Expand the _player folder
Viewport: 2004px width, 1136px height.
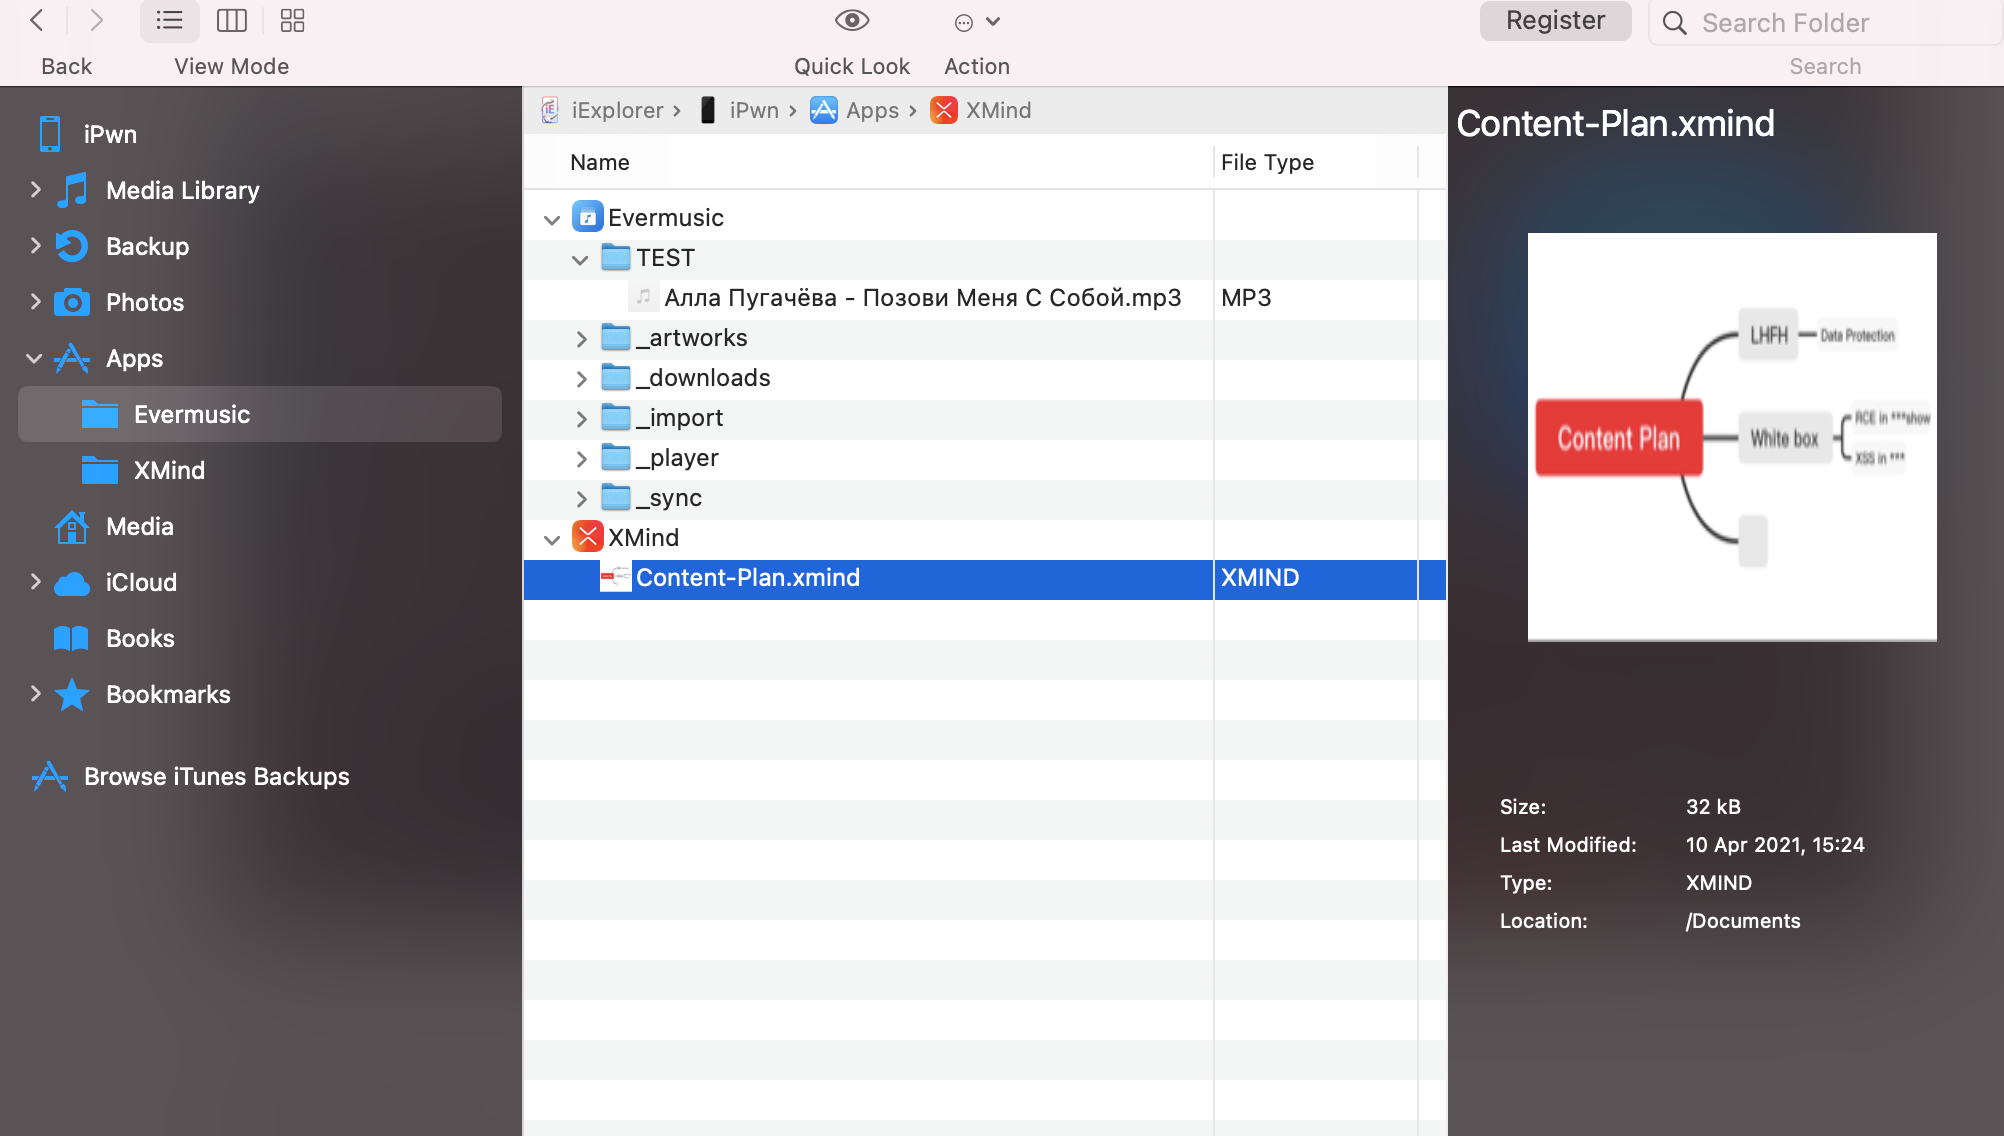point(581,459)
